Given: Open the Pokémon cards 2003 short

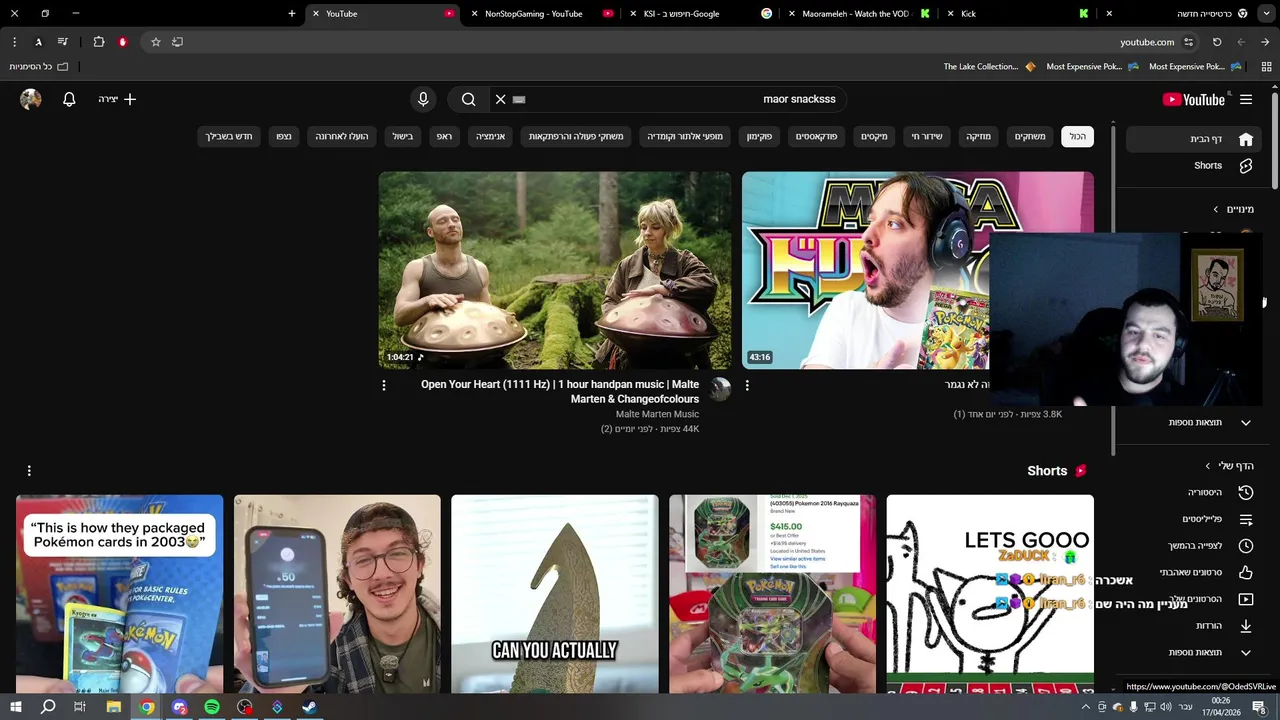Looking at the screenshot, I should 119,594.
